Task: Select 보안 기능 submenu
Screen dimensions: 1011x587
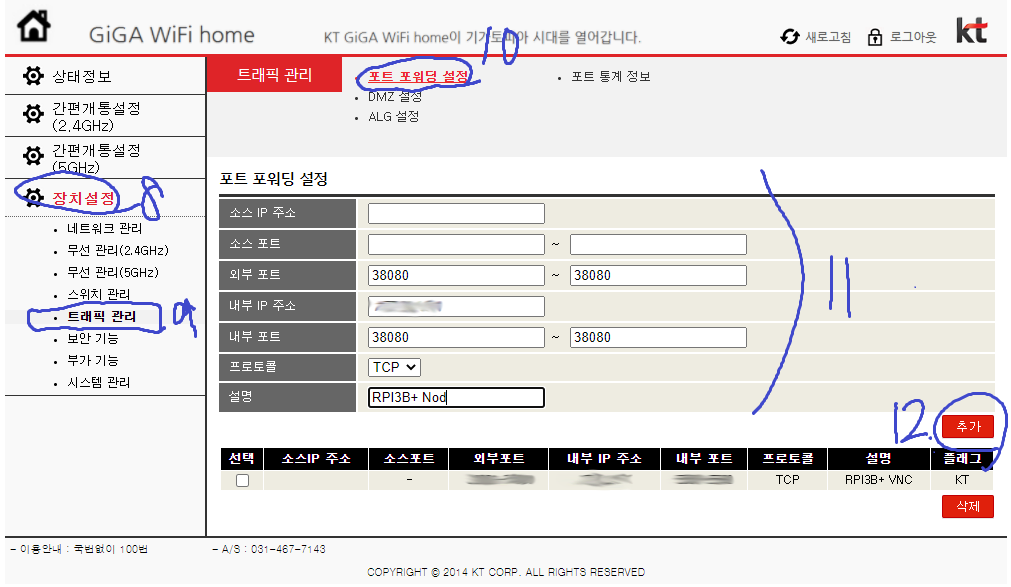Action: tap(93, 338)
